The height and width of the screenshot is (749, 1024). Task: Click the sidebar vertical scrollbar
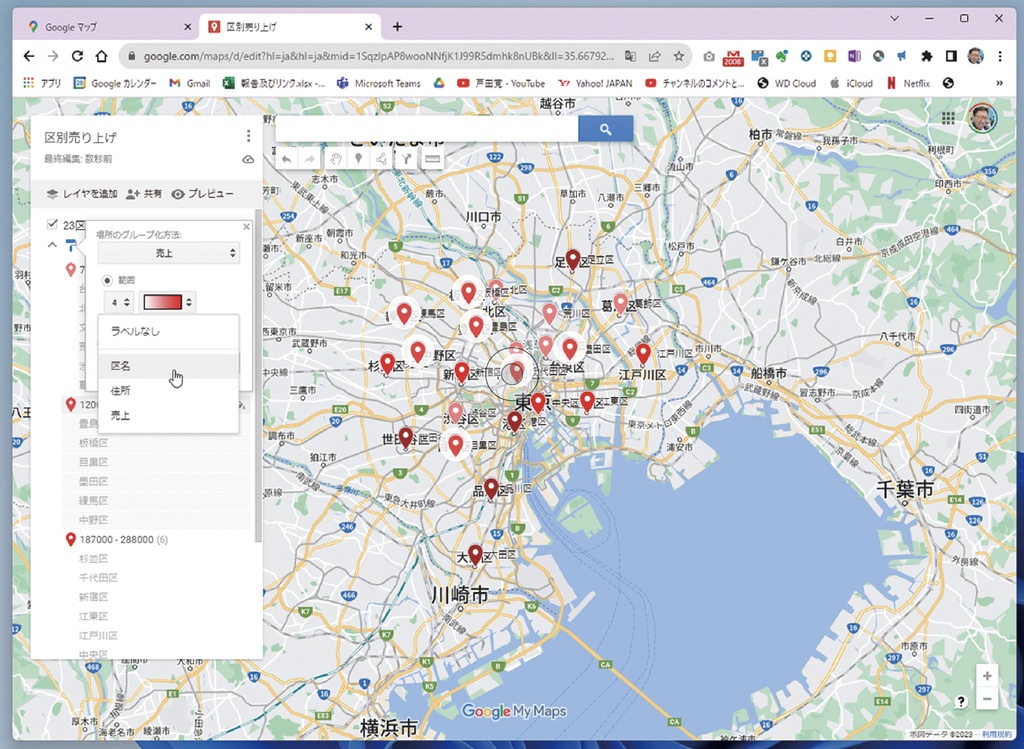258,375
